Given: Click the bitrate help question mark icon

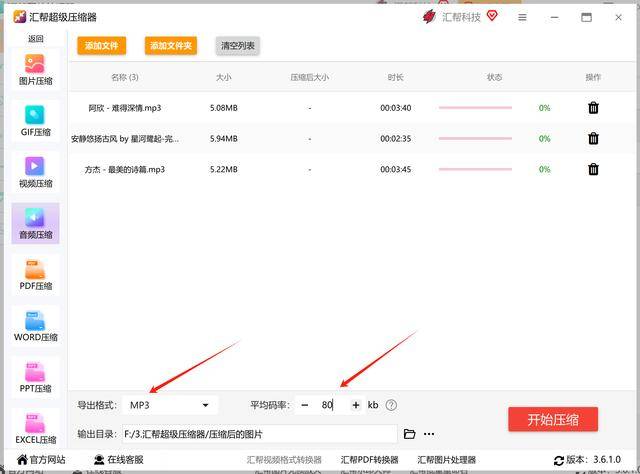Looking at the screenshot, I should pos(391,405).
